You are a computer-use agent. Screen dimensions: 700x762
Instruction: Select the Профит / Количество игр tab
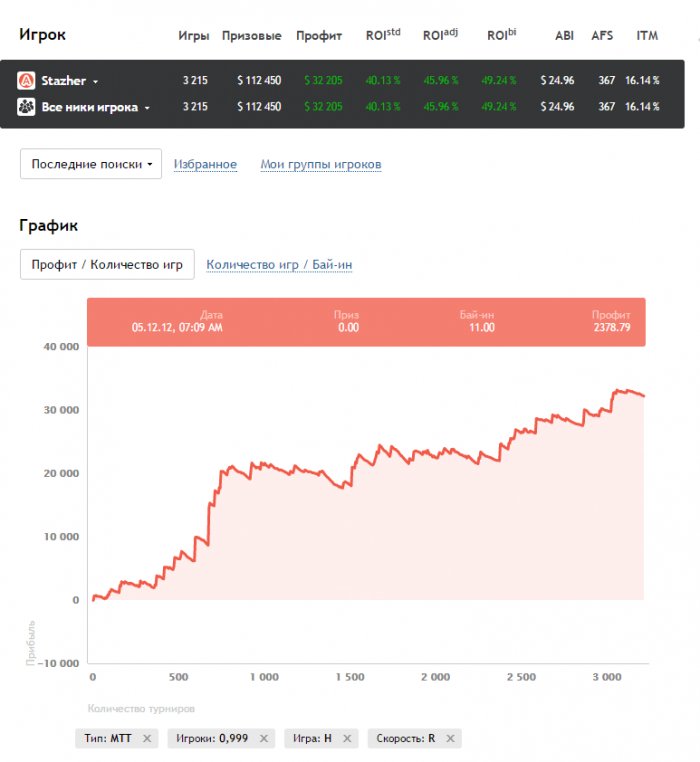(x=107, y=265)
